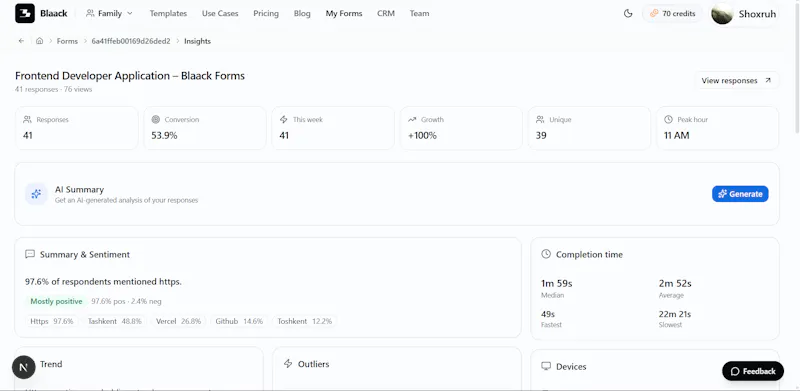Select the Https 97.6% keyword chip
Screen dimensions: 800x391
point(52,322)
